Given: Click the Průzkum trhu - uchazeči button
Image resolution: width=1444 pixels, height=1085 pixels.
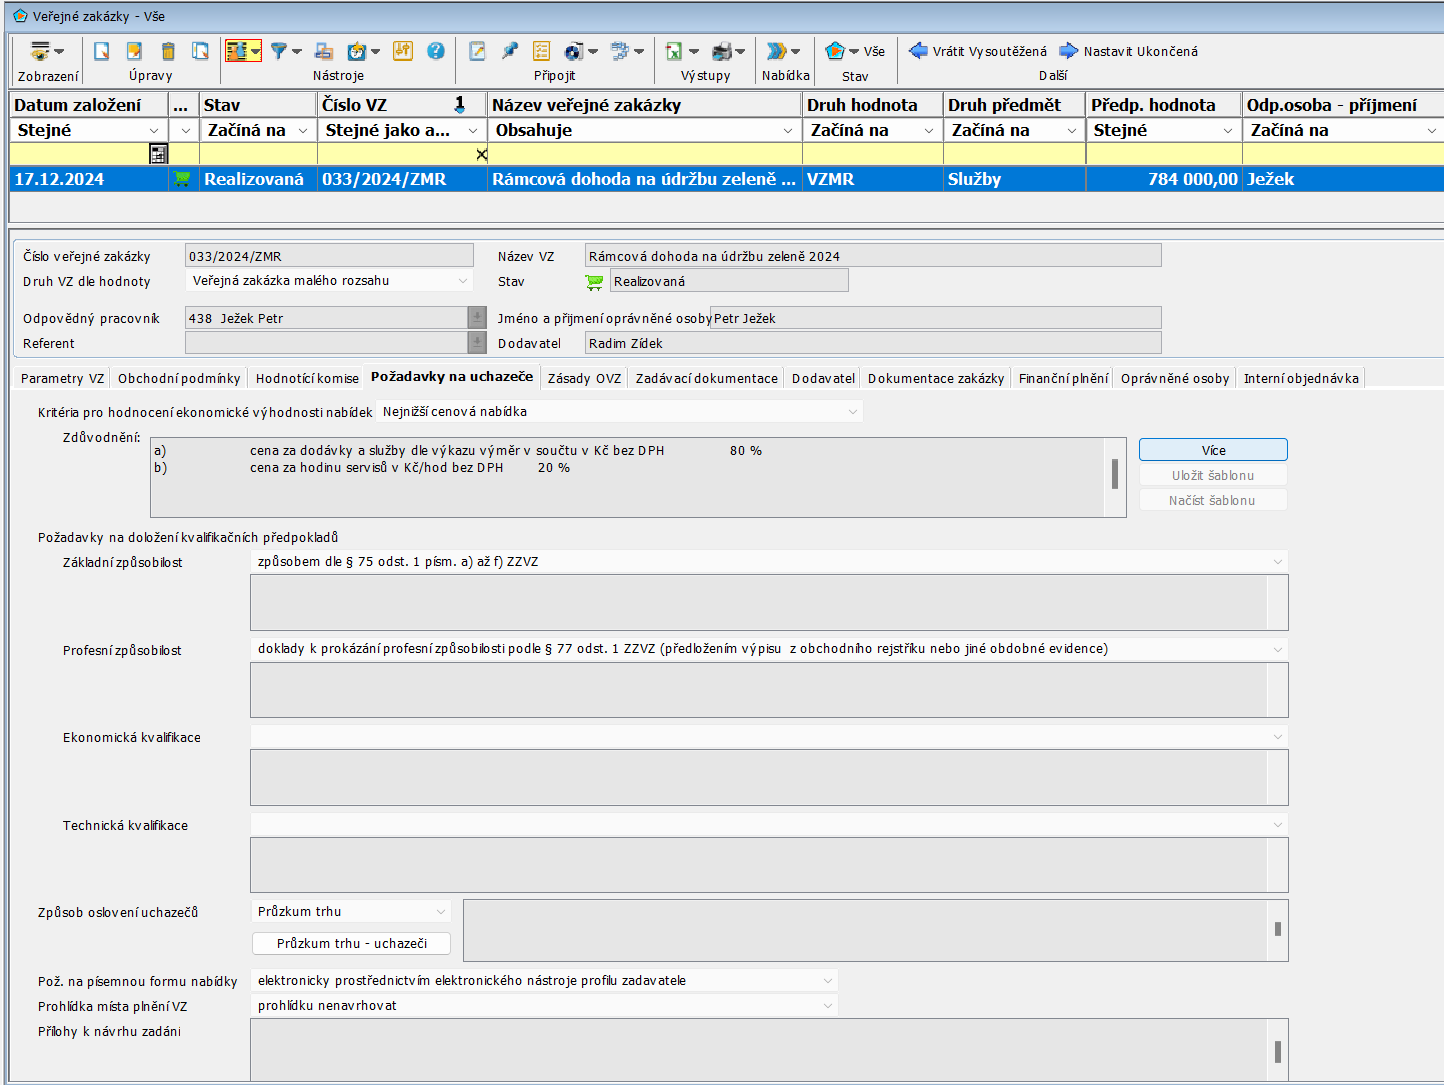Looking at the screenshot, I should (351, 944).
